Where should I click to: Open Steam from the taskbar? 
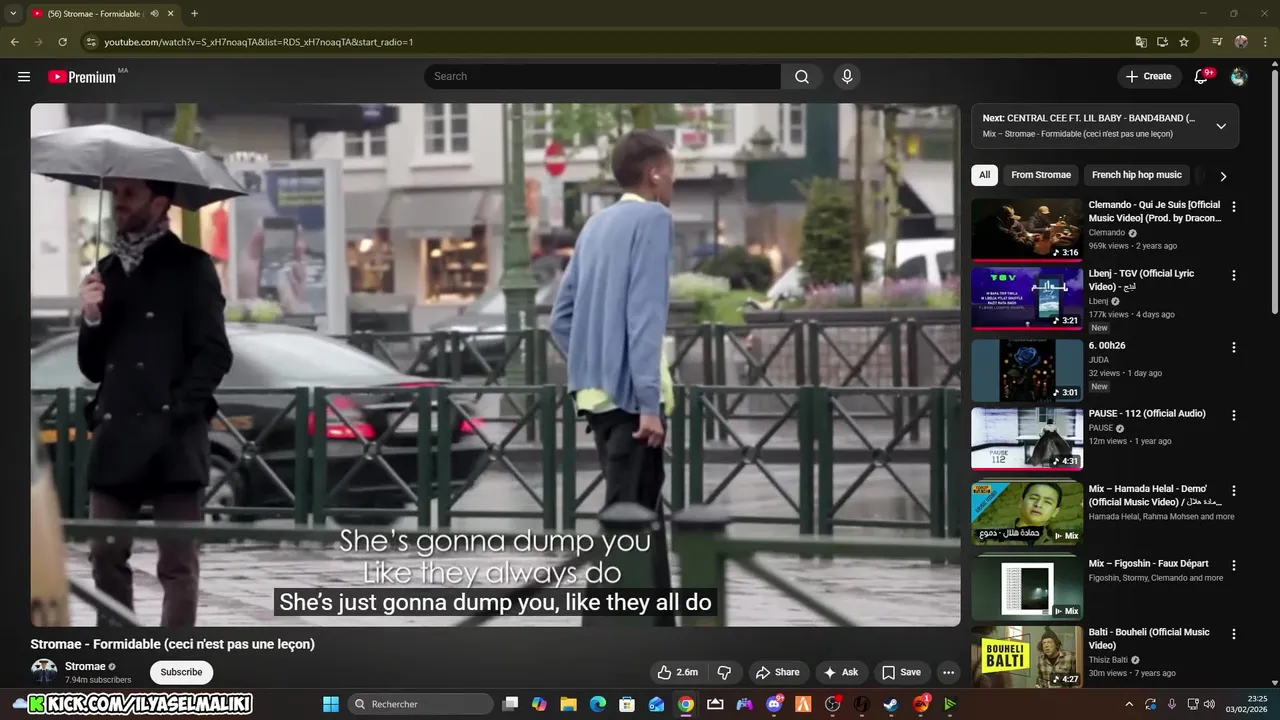[x=891, y=704]
